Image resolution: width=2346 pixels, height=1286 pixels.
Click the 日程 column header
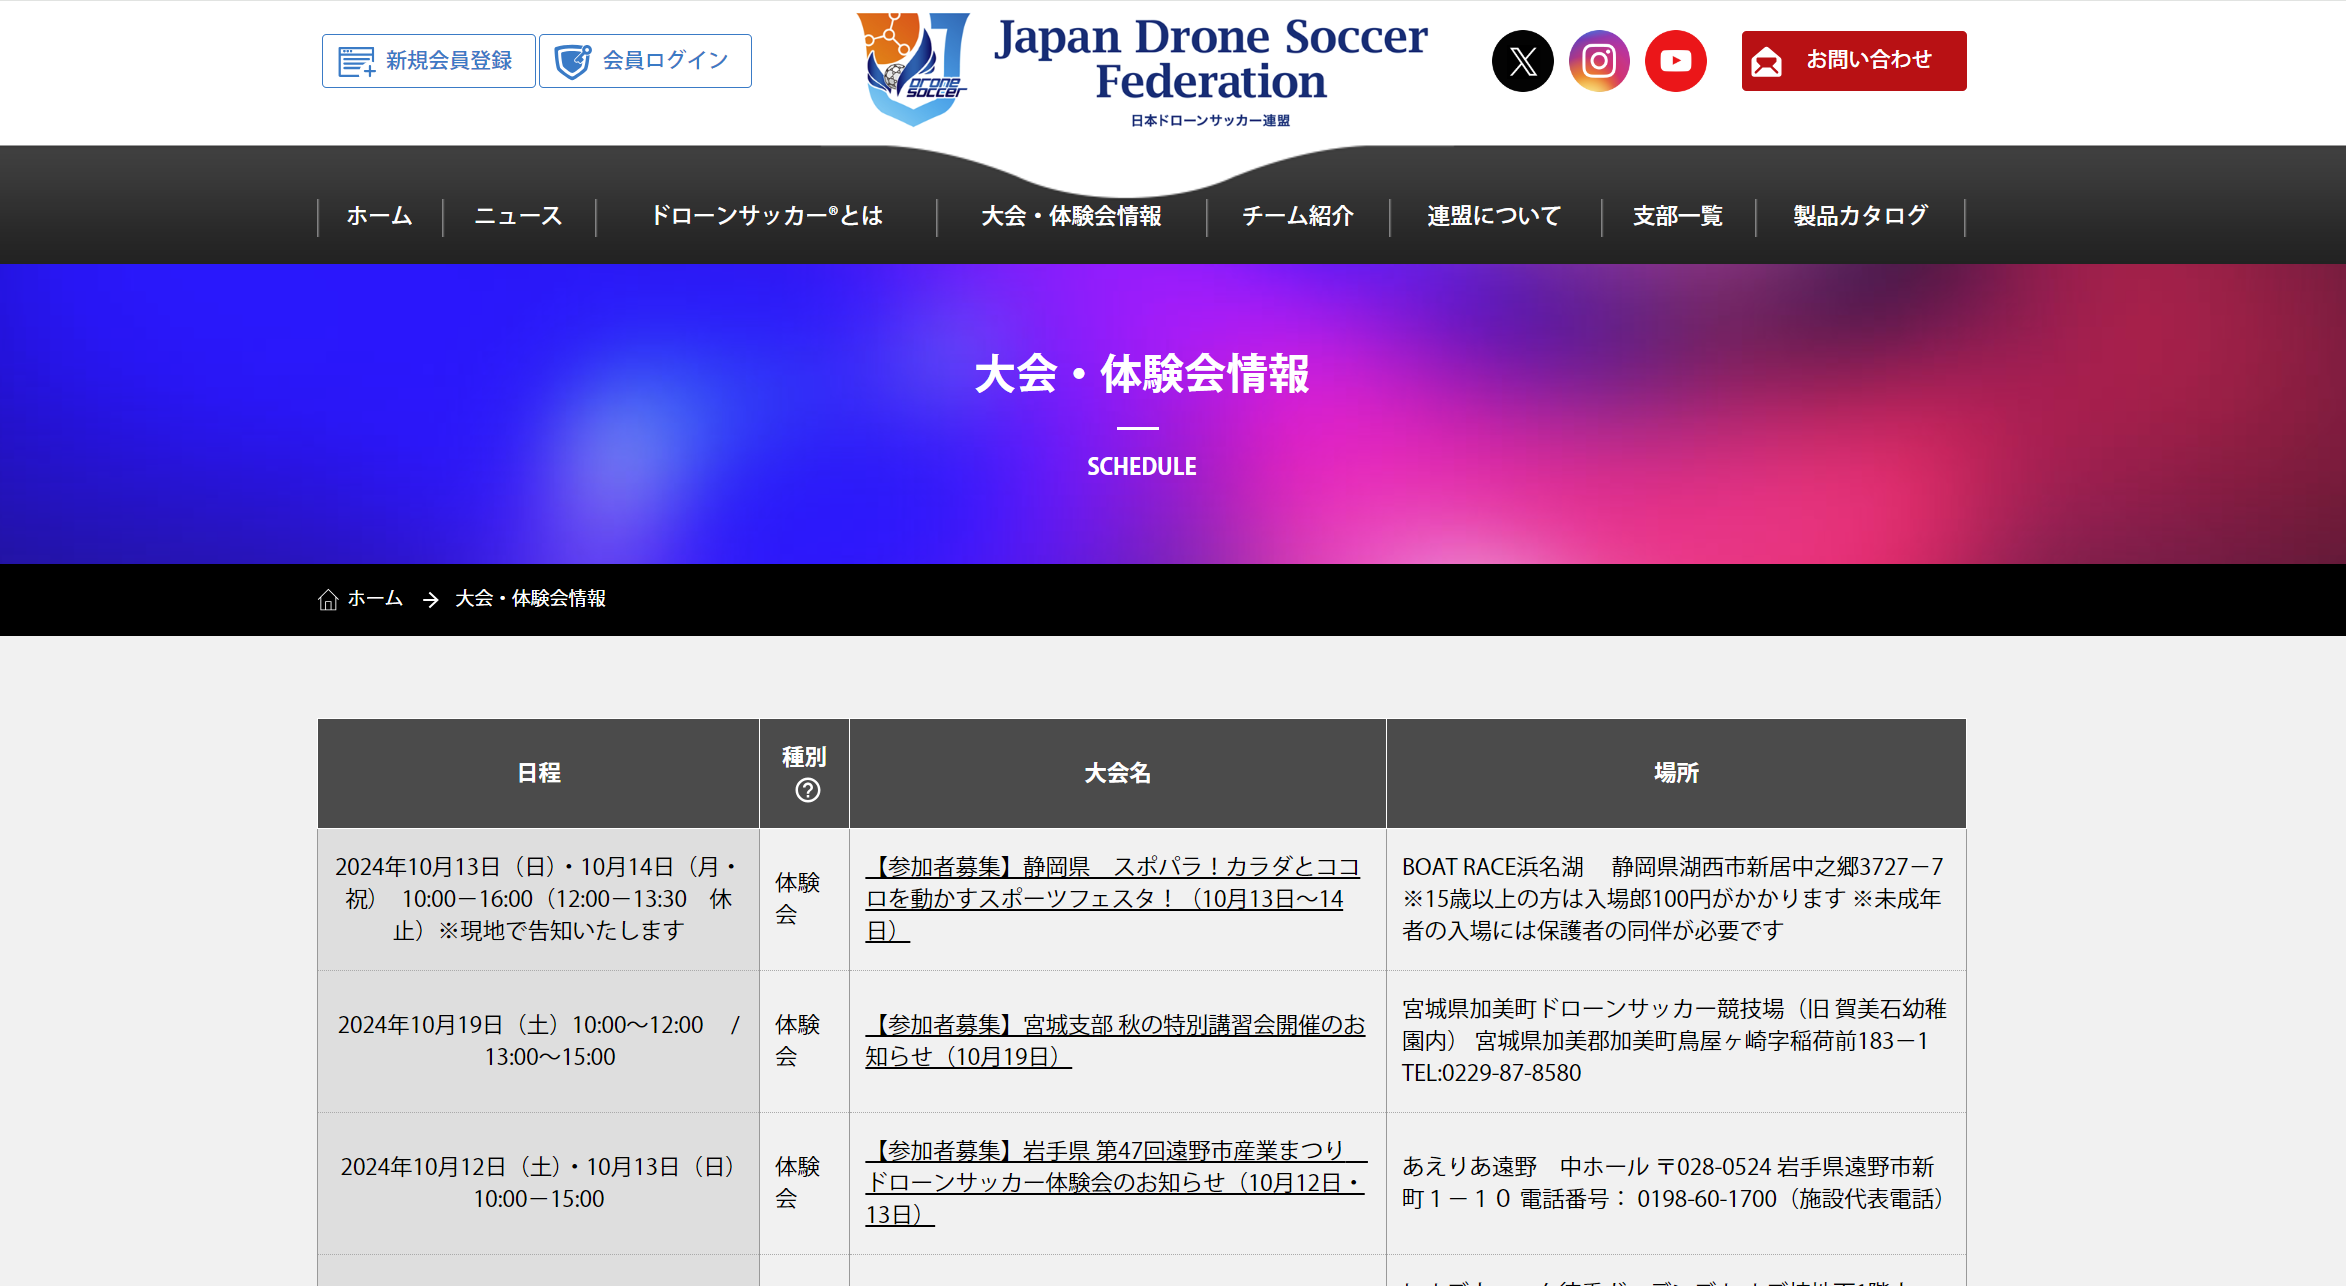[538, 773]
